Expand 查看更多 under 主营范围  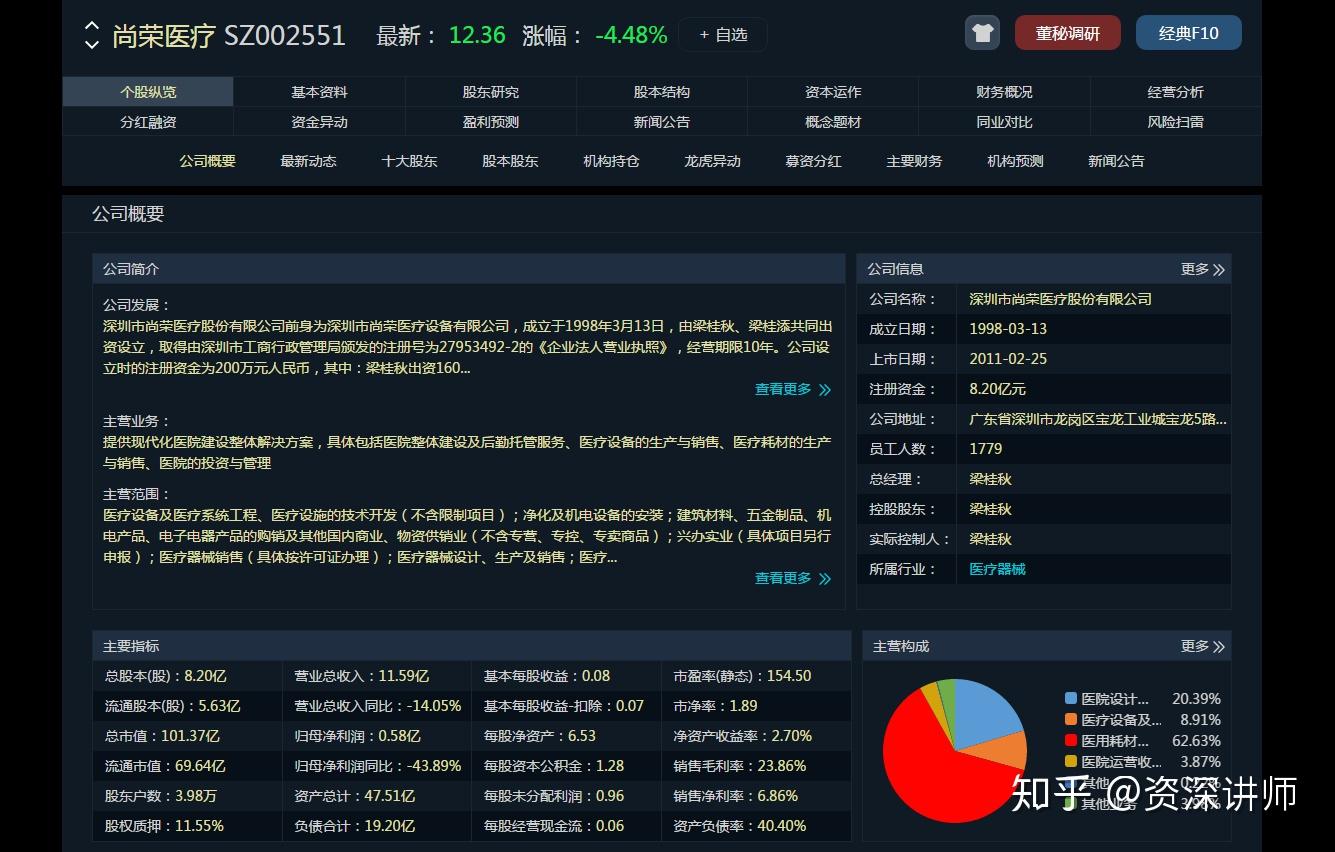coord(793,578)
